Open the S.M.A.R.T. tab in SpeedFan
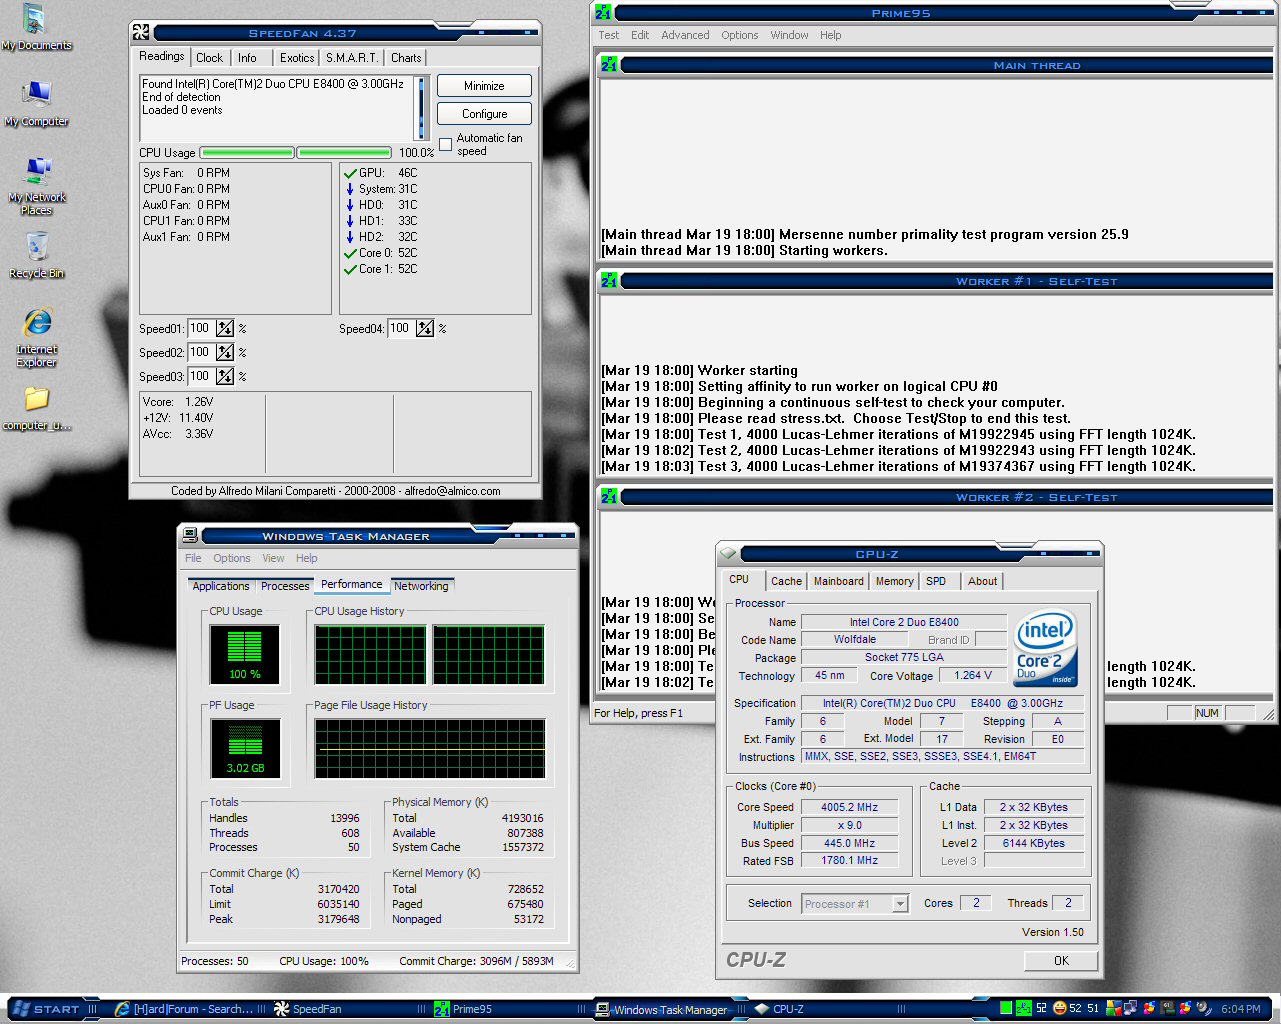 click(x=352, y=58)
